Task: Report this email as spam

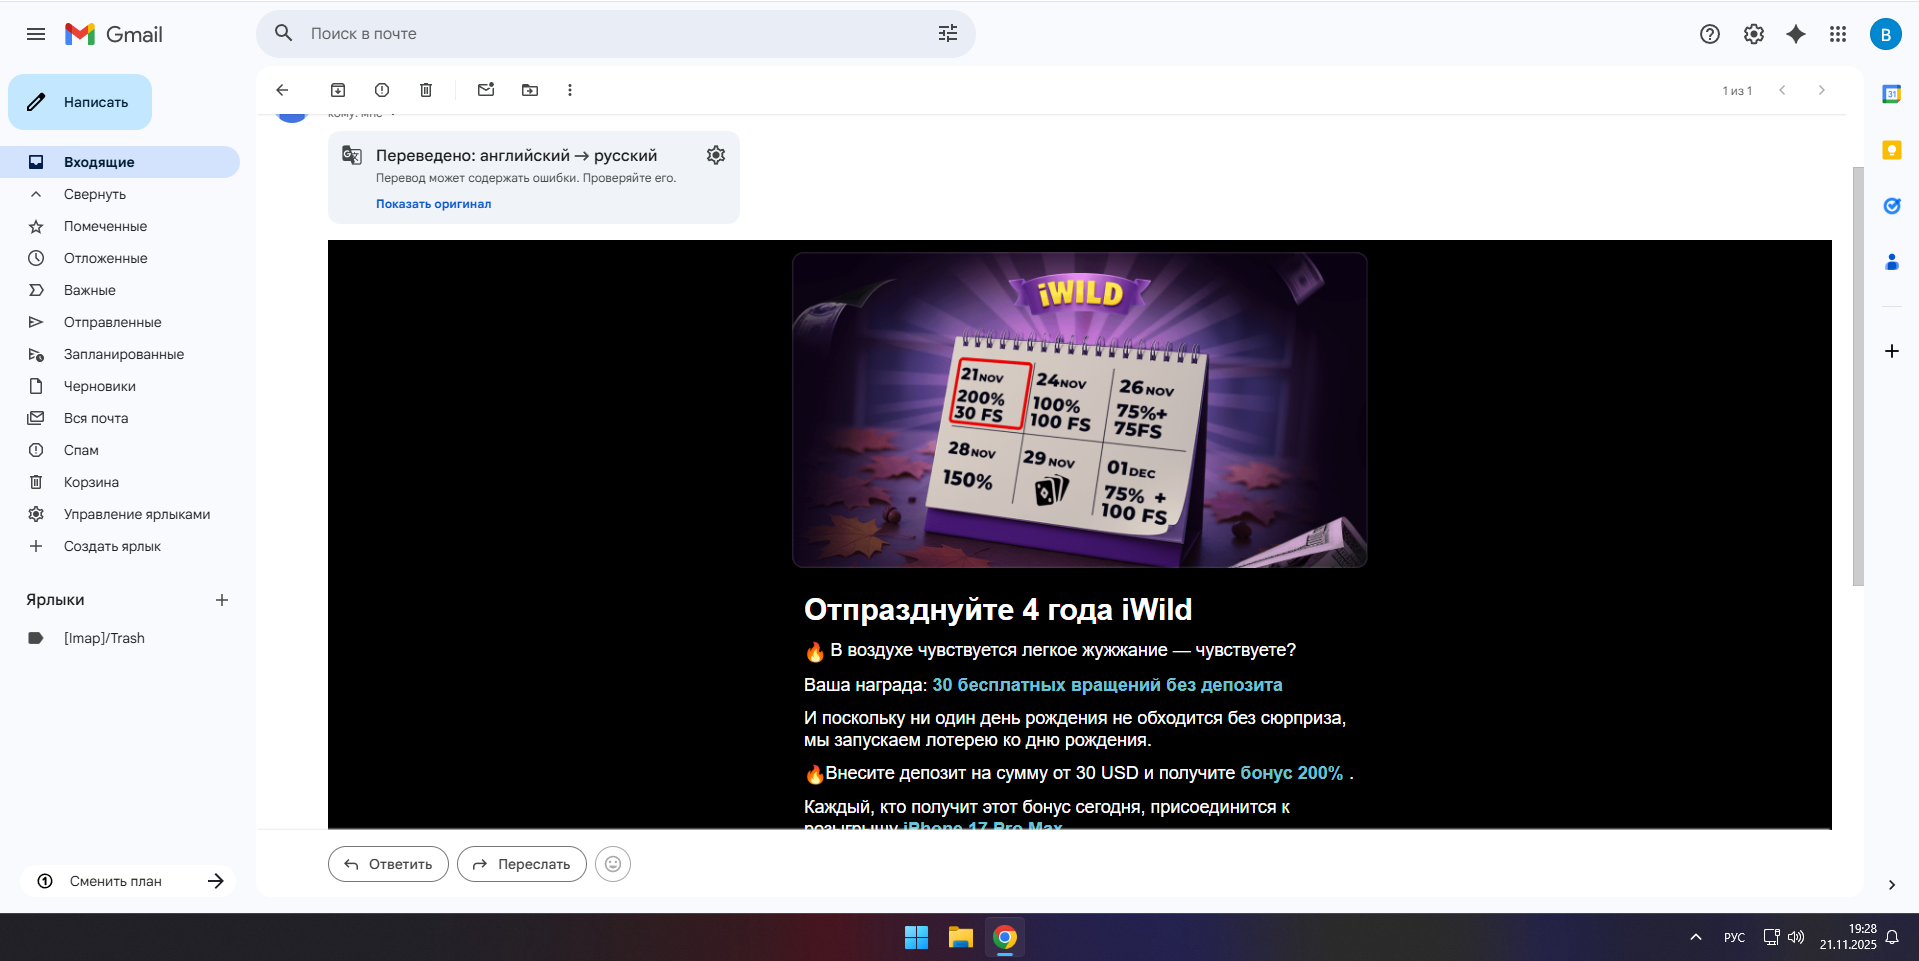Action: [382, 90]
